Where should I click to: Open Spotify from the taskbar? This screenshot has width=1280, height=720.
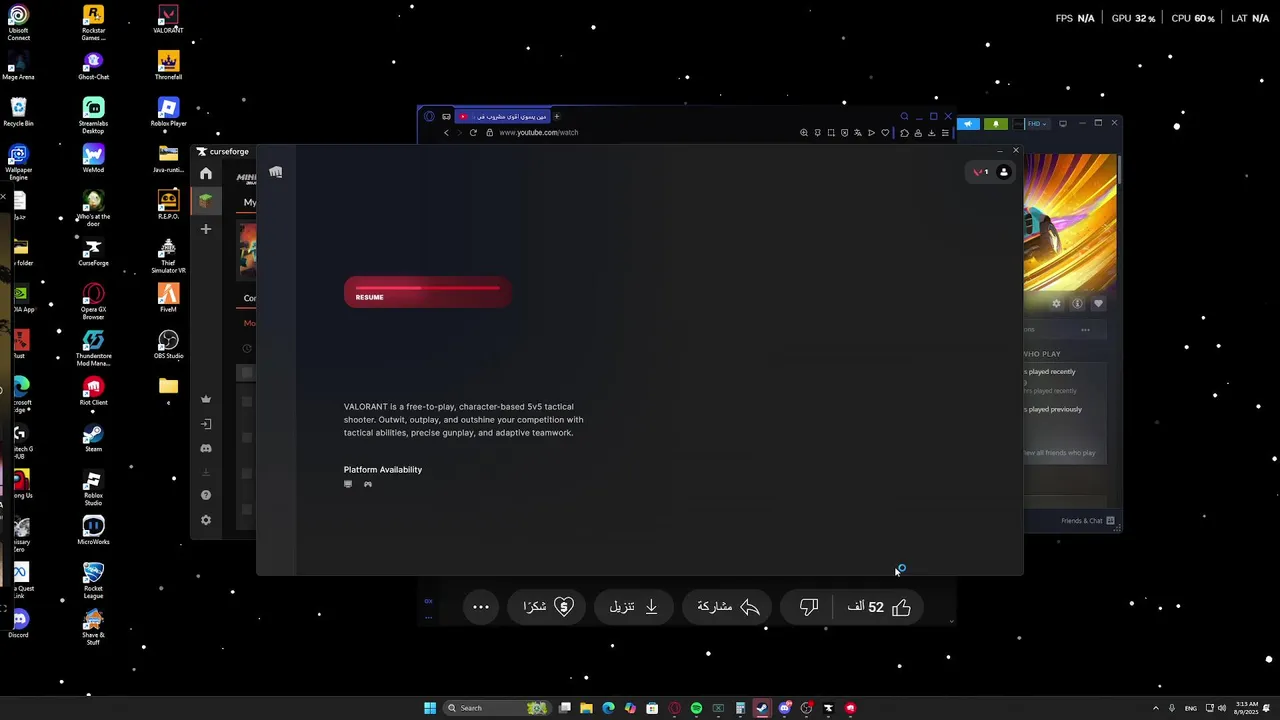[696, 708]
